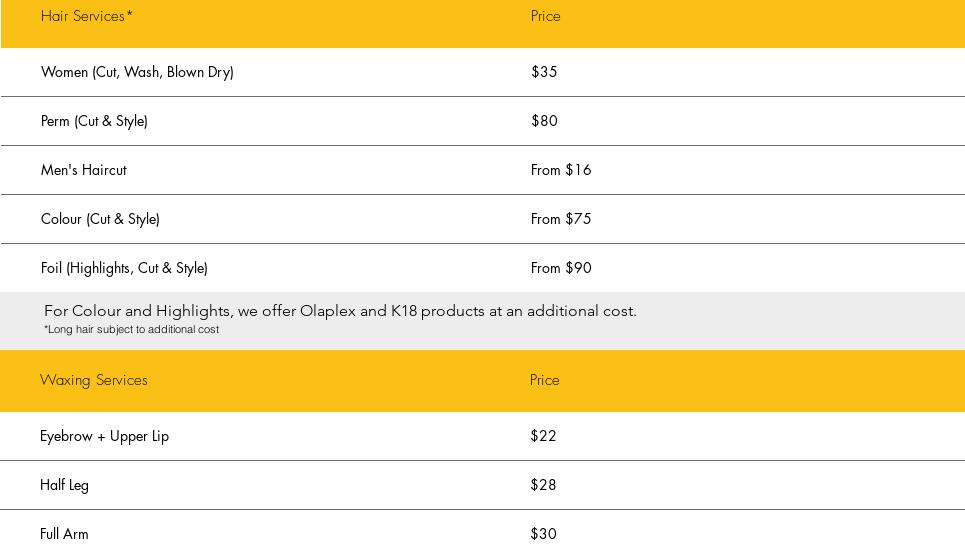Click the Women (Cut, Wash, Blown Dry) row
965x550 pixels.
point(137,72)
